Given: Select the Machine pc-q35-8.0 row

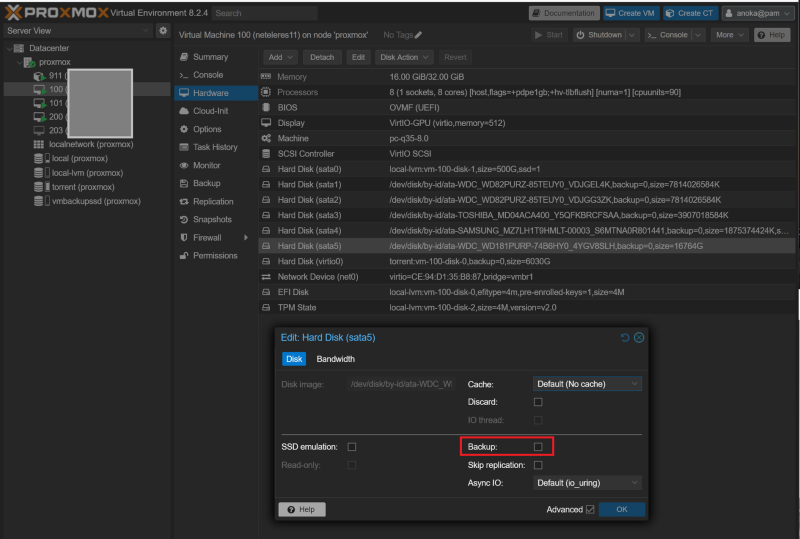Looking at the screenshot, I should point(529,138).
